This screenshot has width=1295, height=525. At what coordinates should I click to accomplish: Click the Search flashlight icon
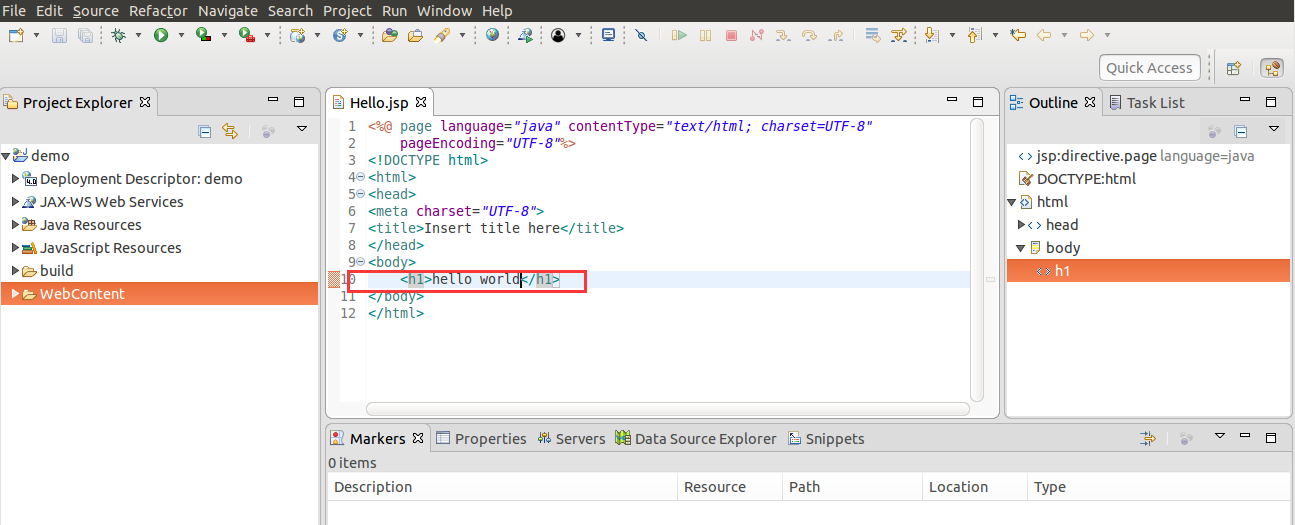tap(441, 35)
